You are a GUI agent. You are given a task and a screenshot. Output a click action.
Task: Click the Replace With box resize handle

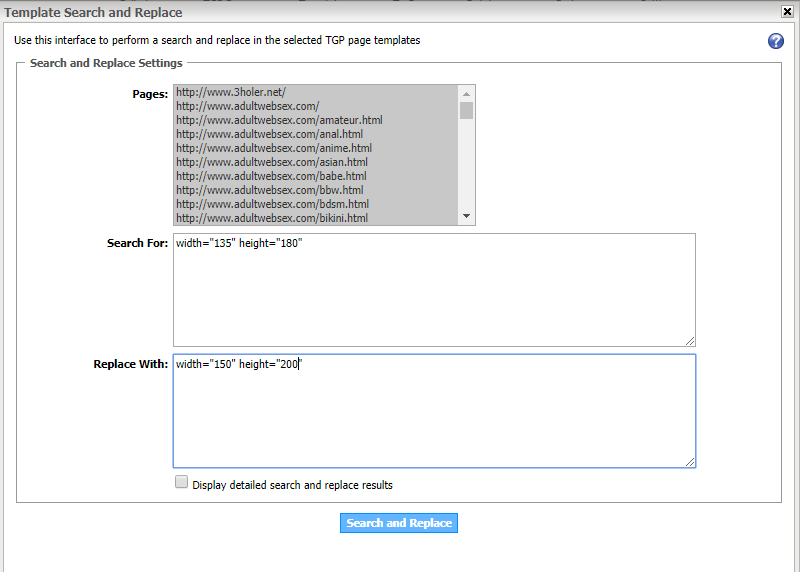coord(690,462)
